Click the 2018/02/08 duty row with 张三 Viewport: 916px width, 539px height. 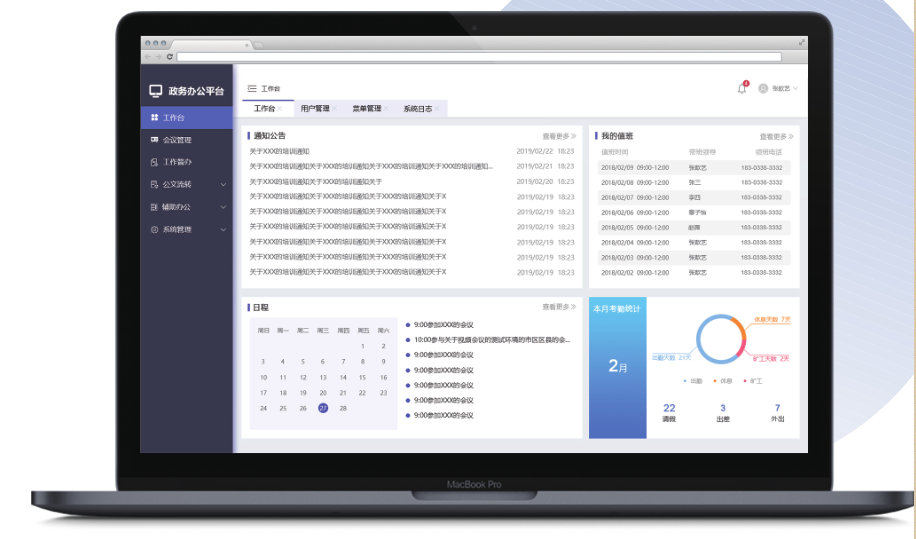[694, 182]
